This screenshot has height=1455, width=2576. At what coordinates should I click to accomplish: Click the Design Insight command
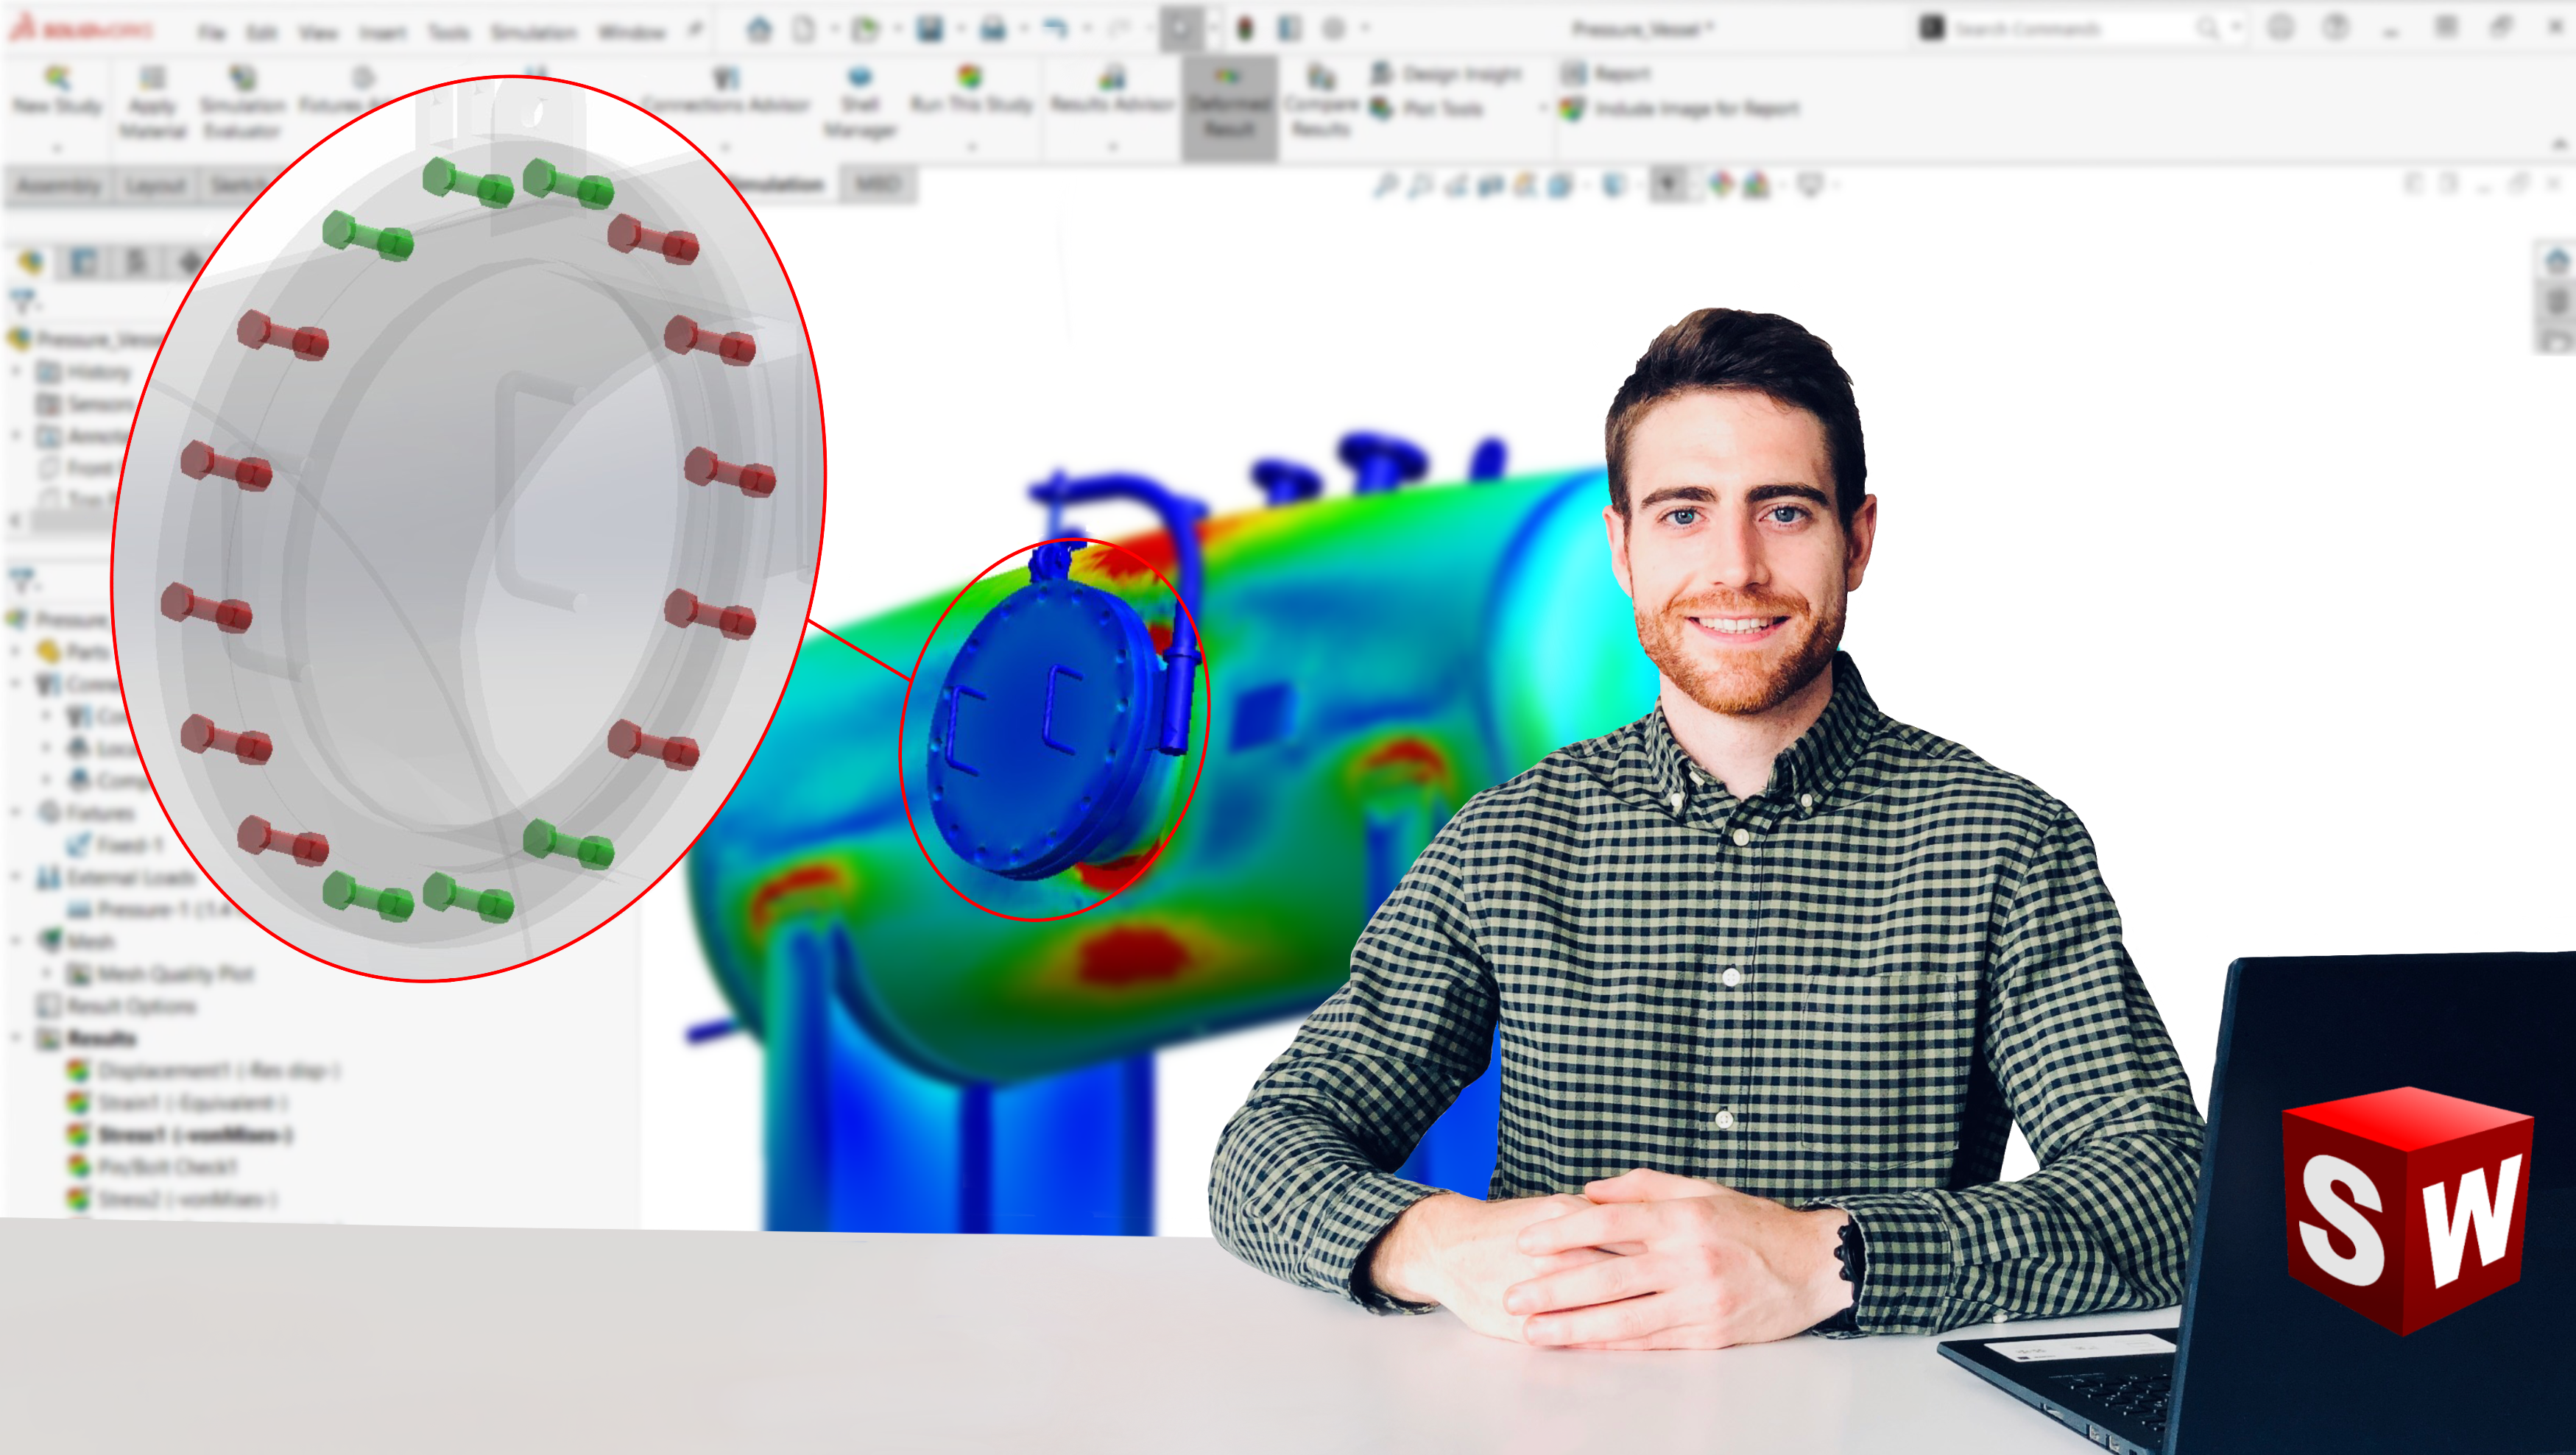[x=1446, y=73]
